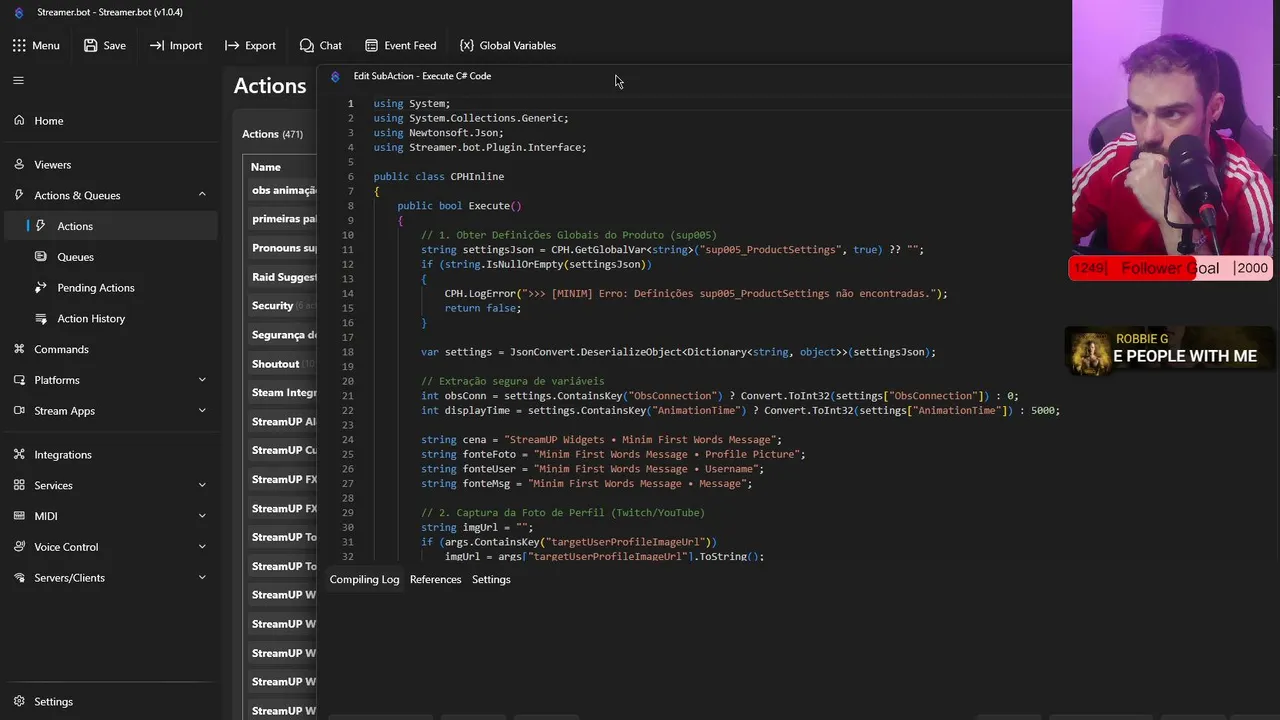
Task: Click the Platforms monitor icon
Action: [x=19, y=380]
